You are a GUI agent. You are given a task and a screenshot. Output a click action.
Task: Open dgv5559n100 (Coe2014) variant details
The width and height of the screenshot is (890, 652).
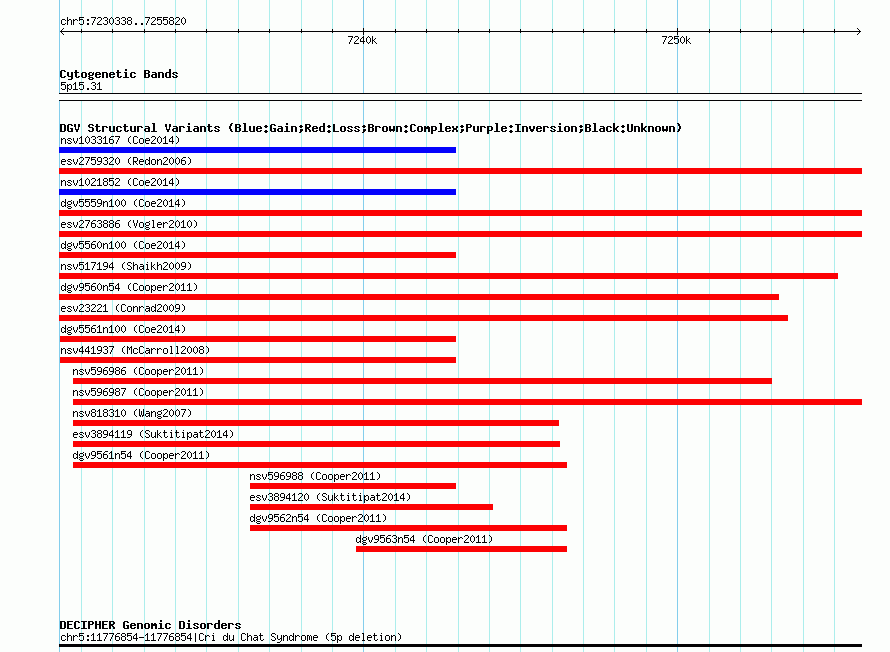coord(123,203)
